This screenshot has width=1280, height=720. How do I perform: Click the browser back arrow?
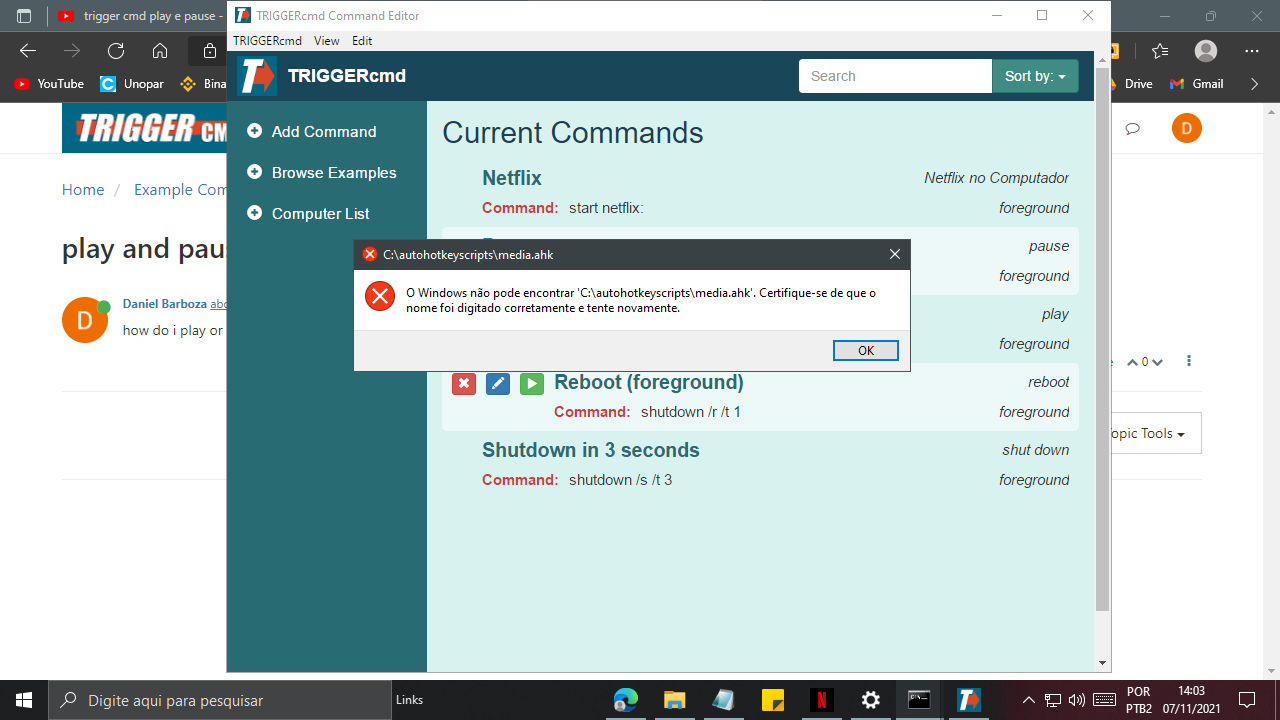pyautogui.click(x=27, y=51)
